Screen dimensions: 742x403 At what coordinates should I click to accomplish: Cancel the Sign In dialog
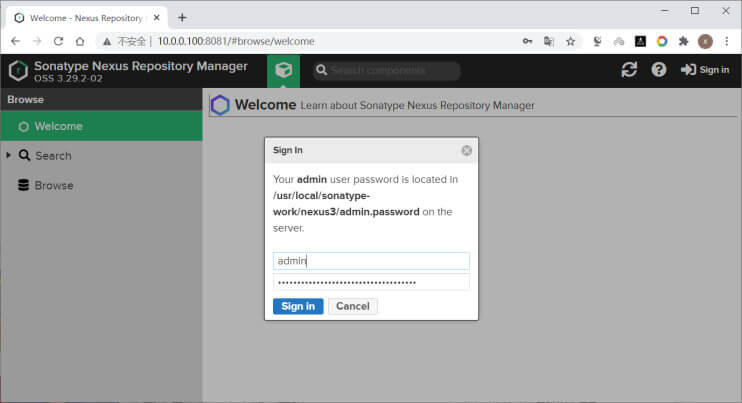(353, 306)
